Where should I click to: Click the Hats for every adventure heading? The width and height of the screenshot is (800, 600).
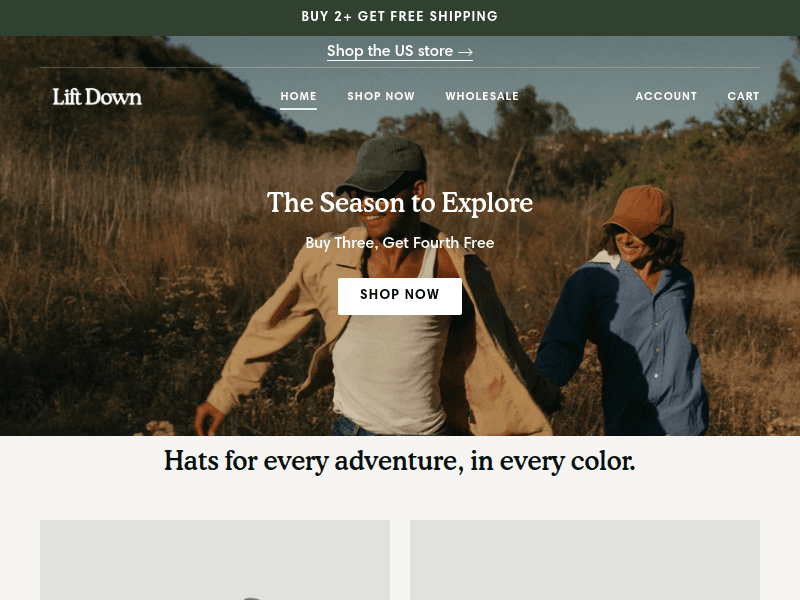(x=399, y=461)
